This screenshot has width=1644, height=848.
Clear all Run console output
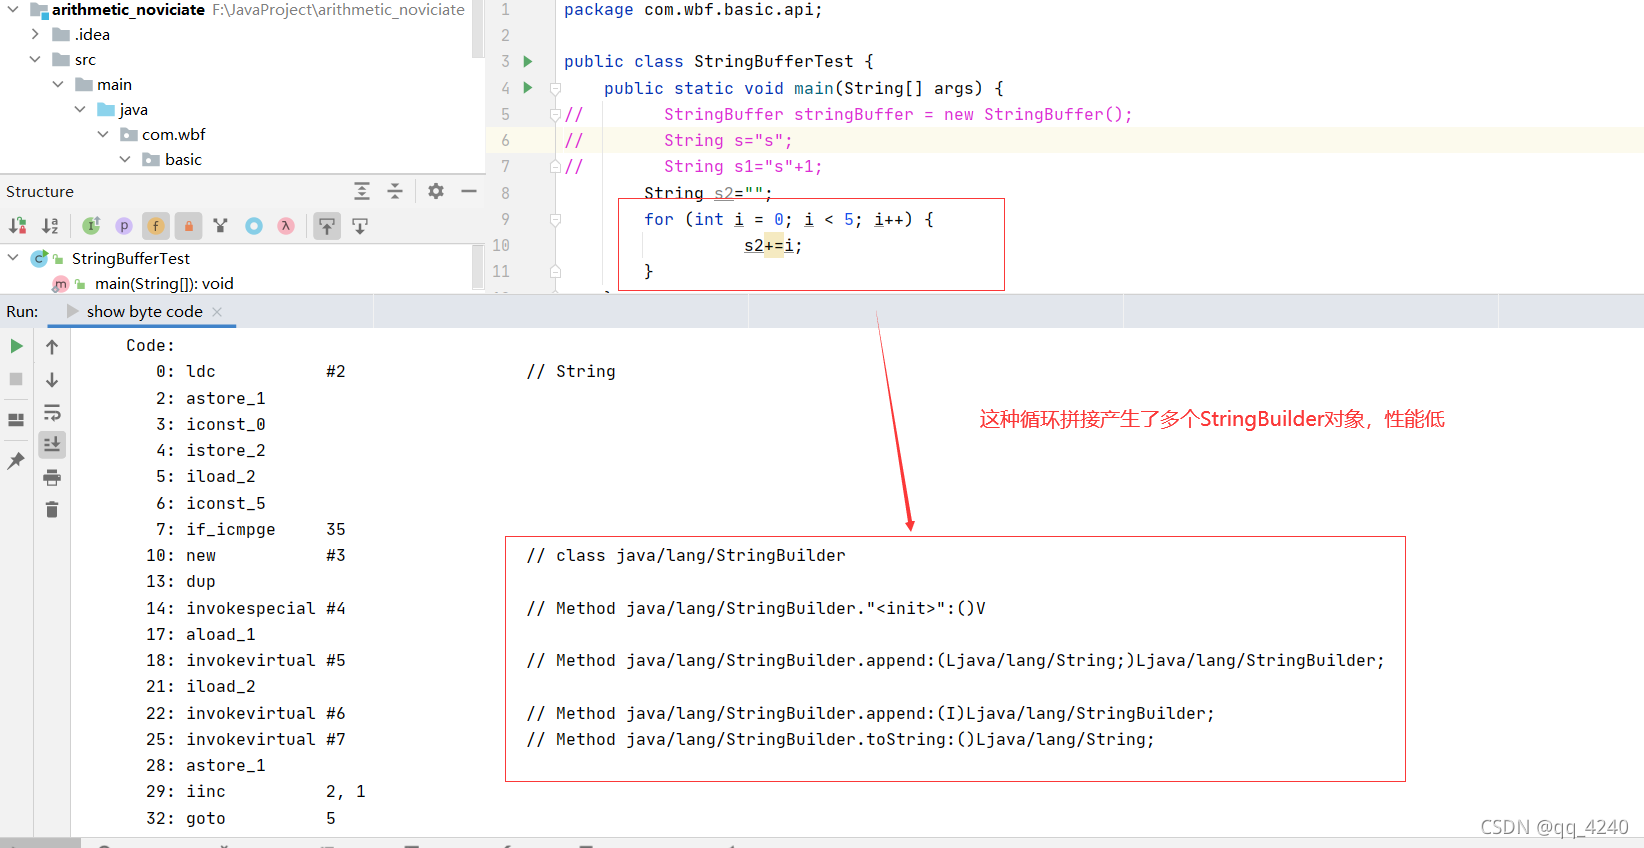pyautogui.click(x=52, y=510)
